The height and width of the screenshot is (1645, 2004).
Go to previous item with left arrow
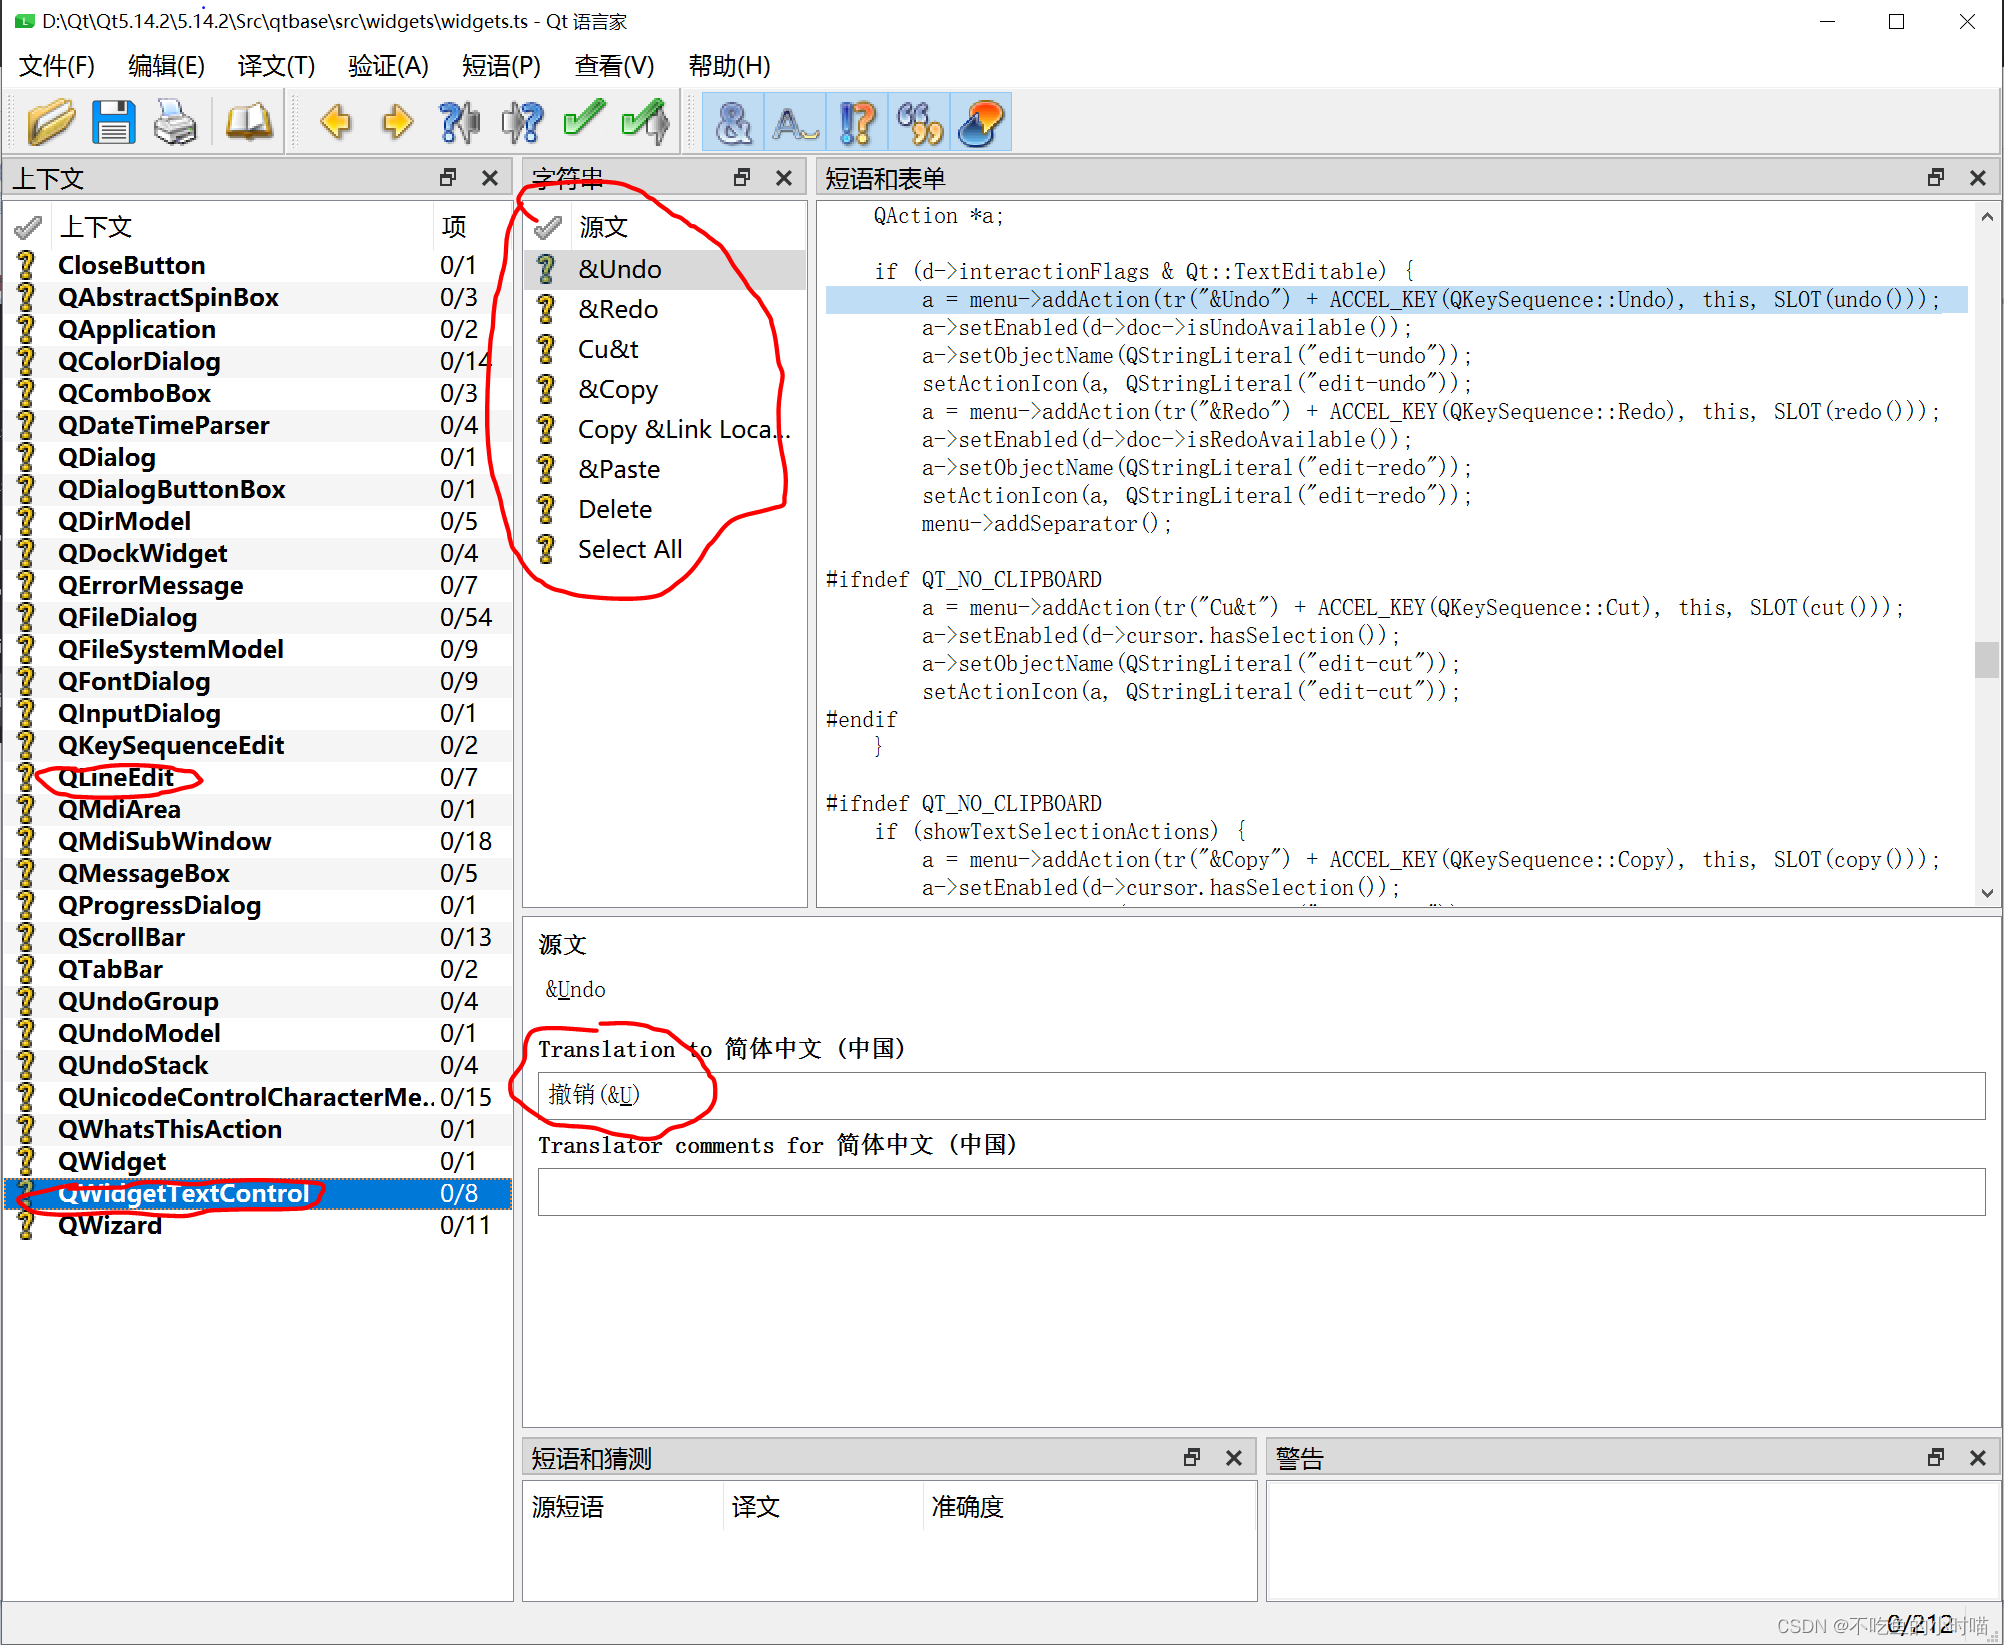click(x=336, y=122)
